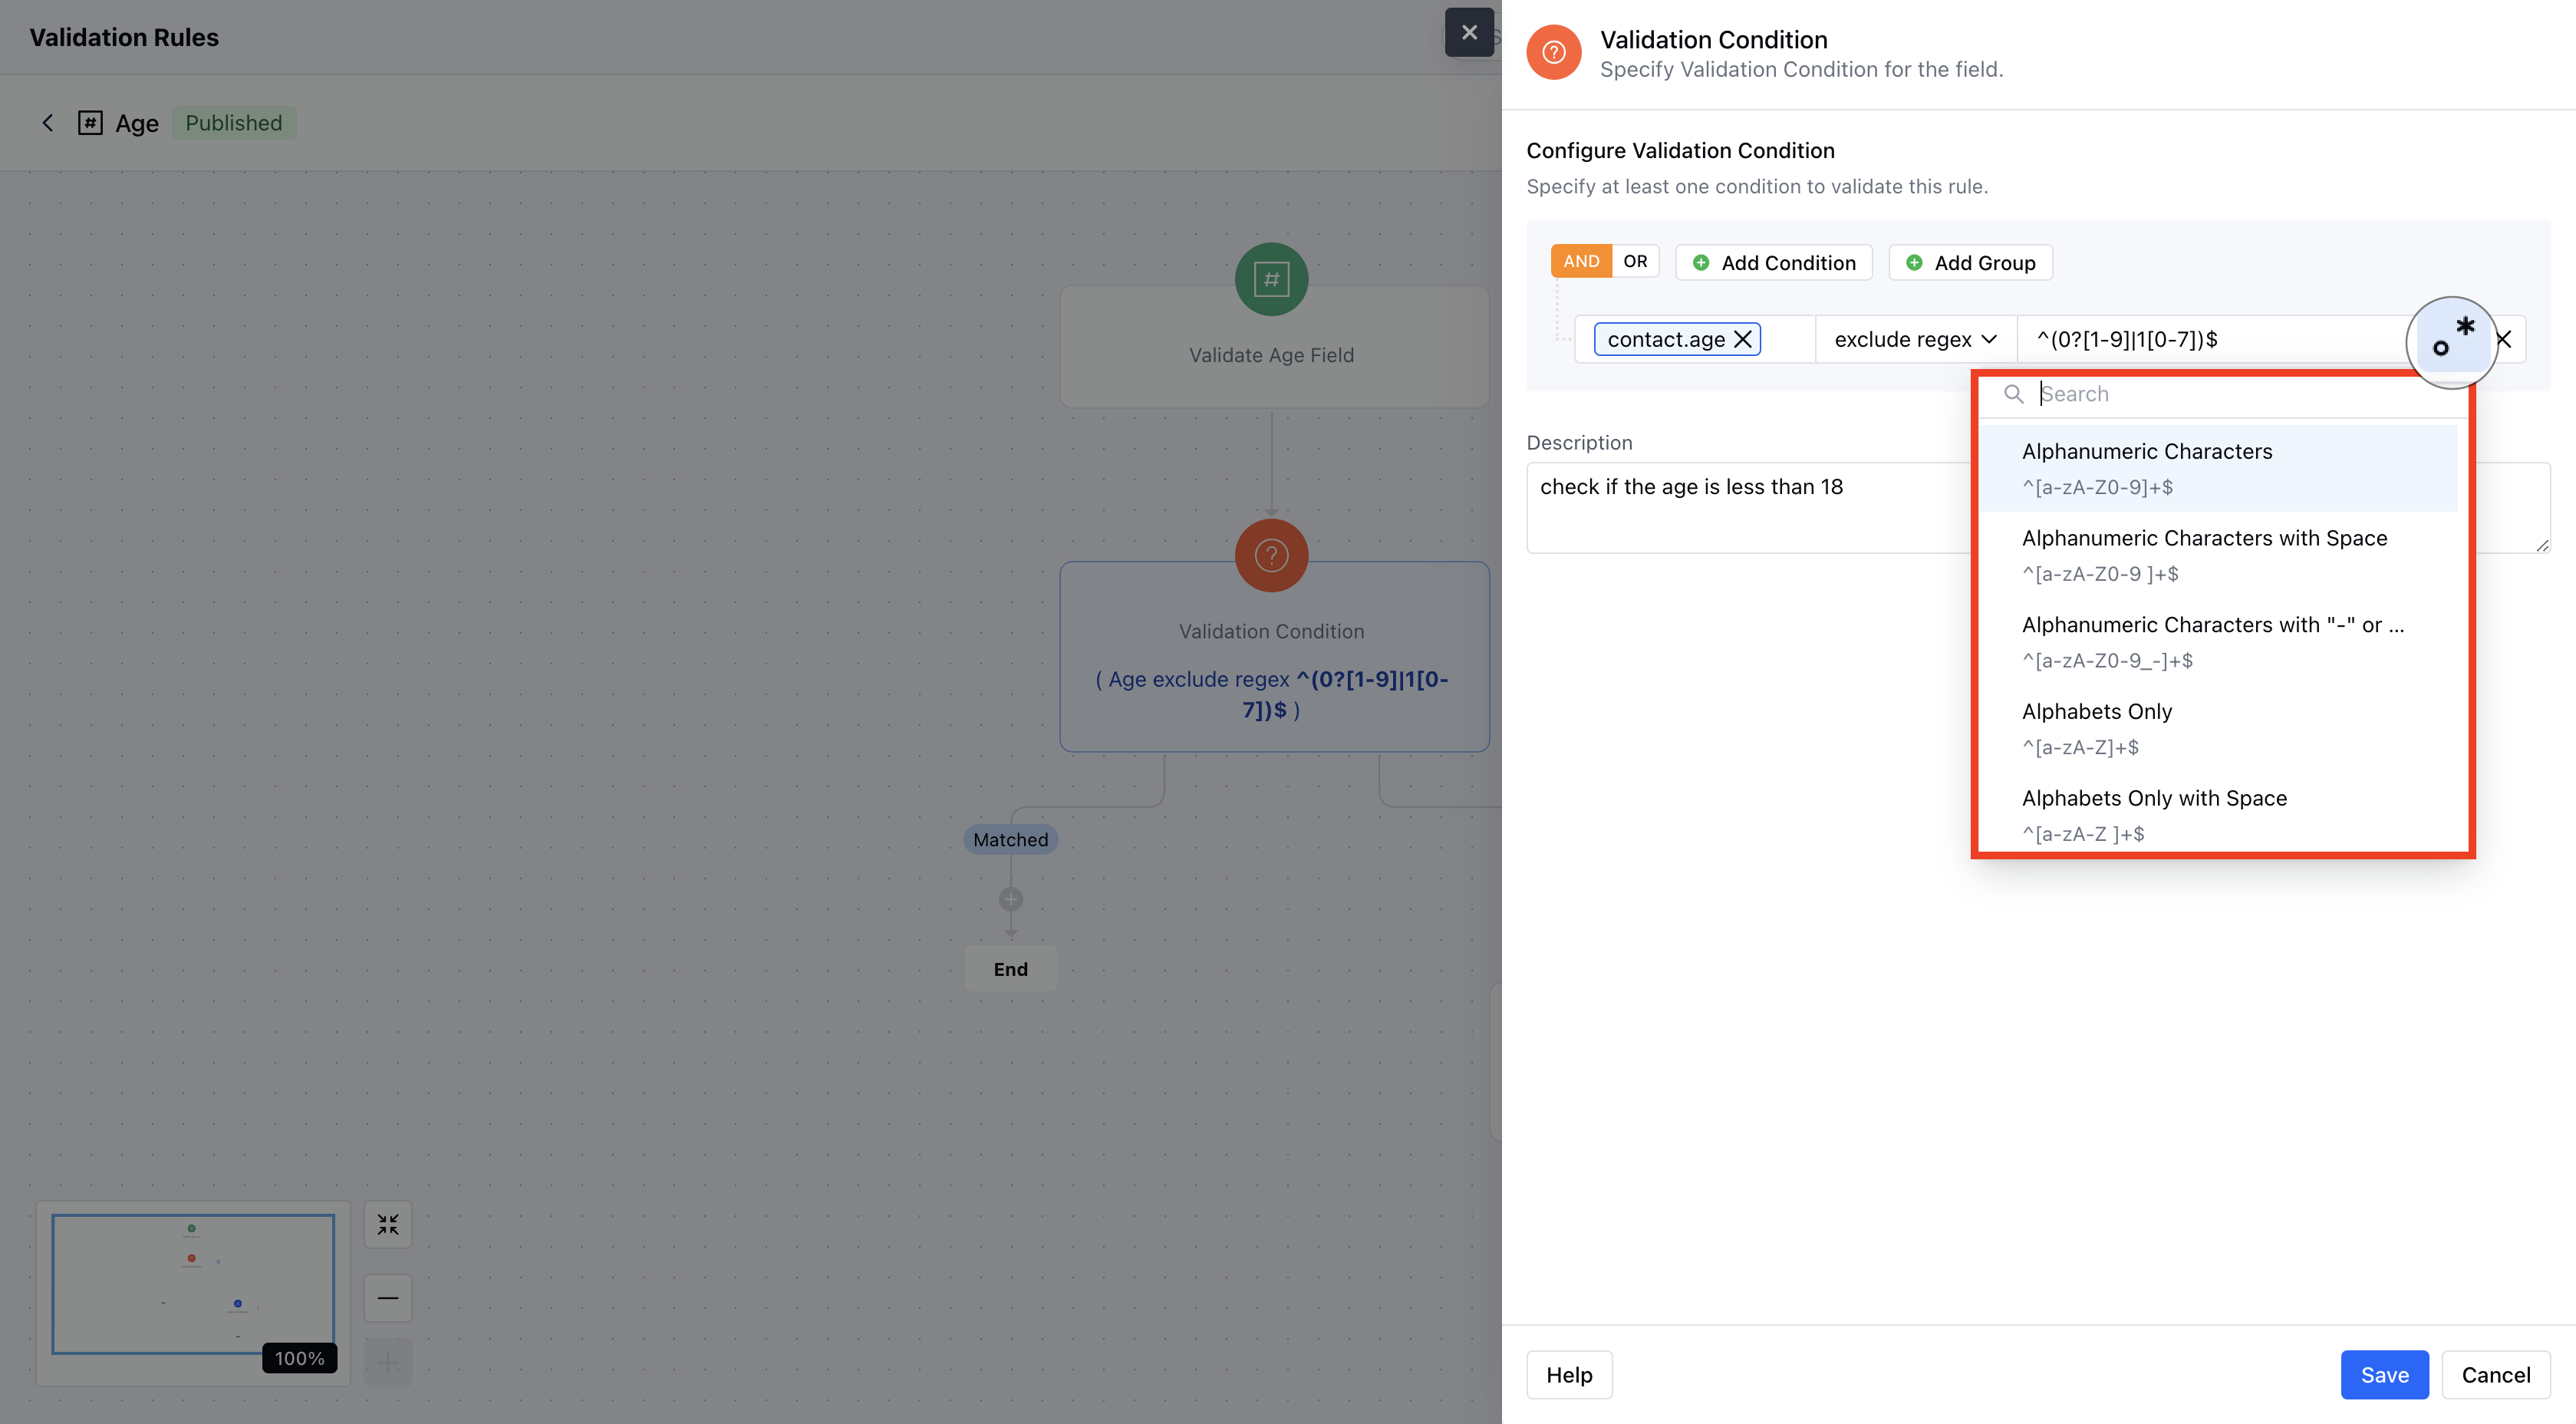Switch condition logic to OR
The width and height of the screenshot is (2576, 1424).
click(1635, 262)
